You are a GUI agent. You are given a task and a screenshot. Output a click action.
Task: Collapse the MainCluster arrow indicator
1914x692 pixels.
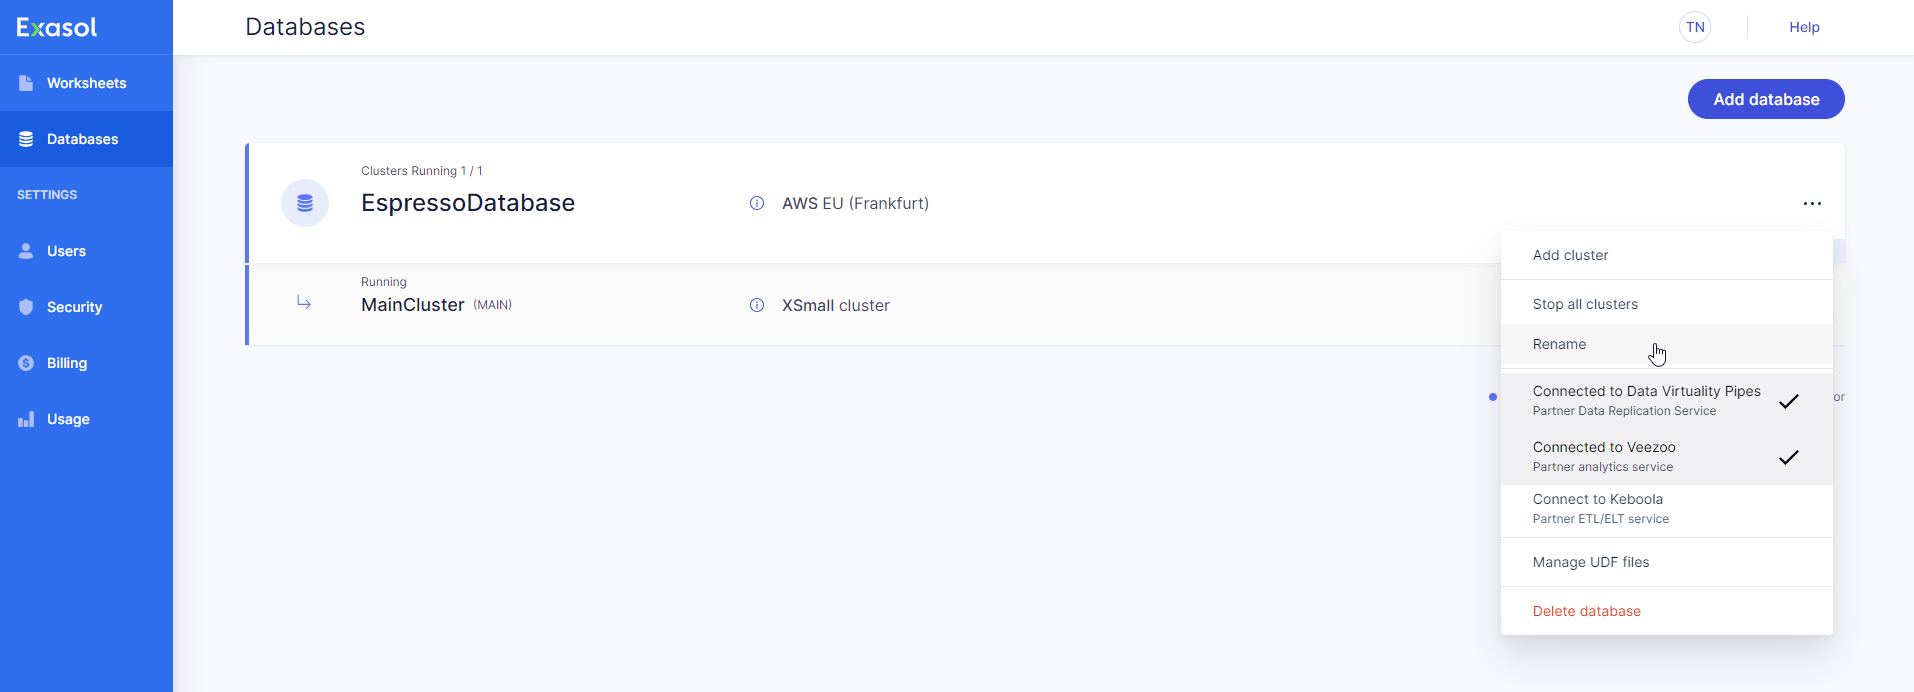[x=304, y=303]
